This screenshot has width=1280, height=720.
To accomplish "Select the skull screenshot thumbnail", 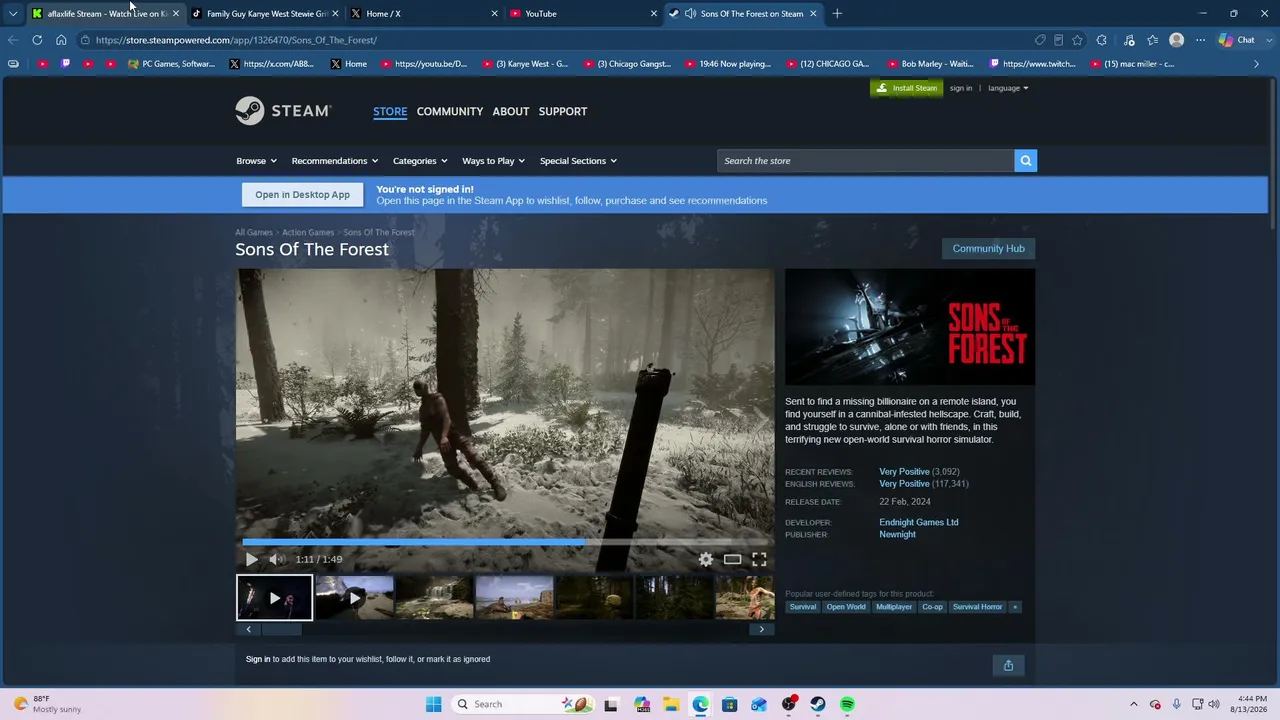I will pos(594,598).
